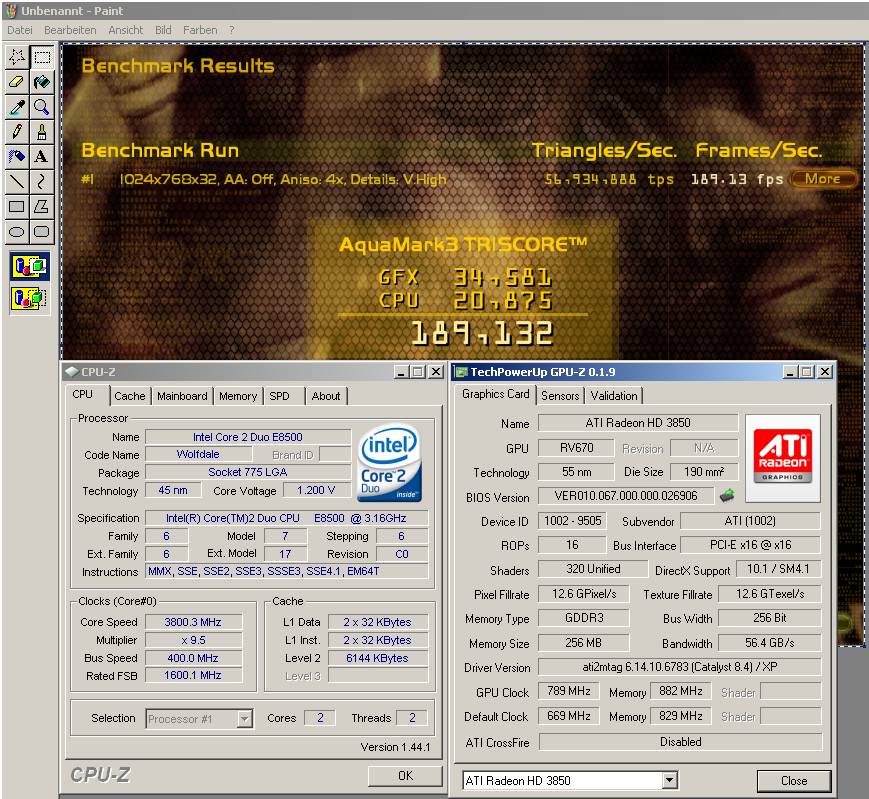Viewport: 869px width, 799px height.
Task: Click the CPU-Z title bar icon
Action: (71, 372)
